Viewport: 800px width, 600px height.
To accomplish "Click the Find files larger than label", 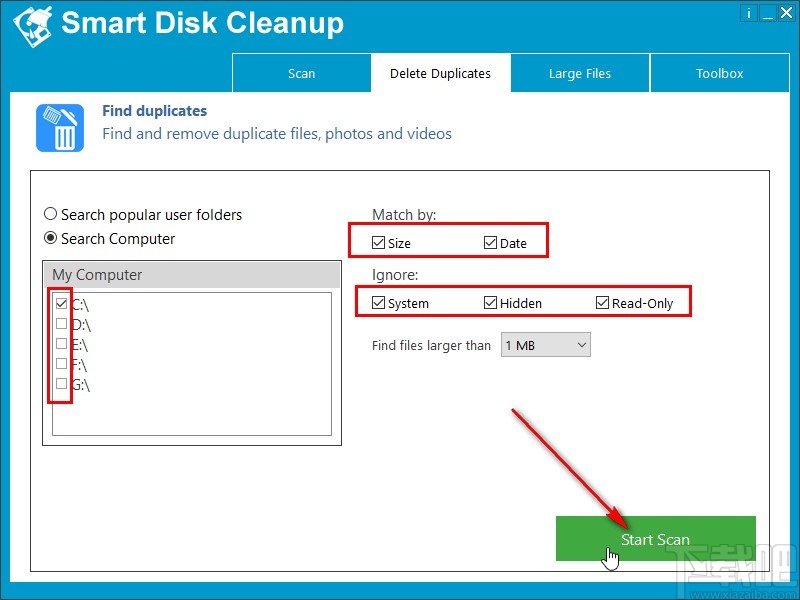I will click(x=431, y=345).
